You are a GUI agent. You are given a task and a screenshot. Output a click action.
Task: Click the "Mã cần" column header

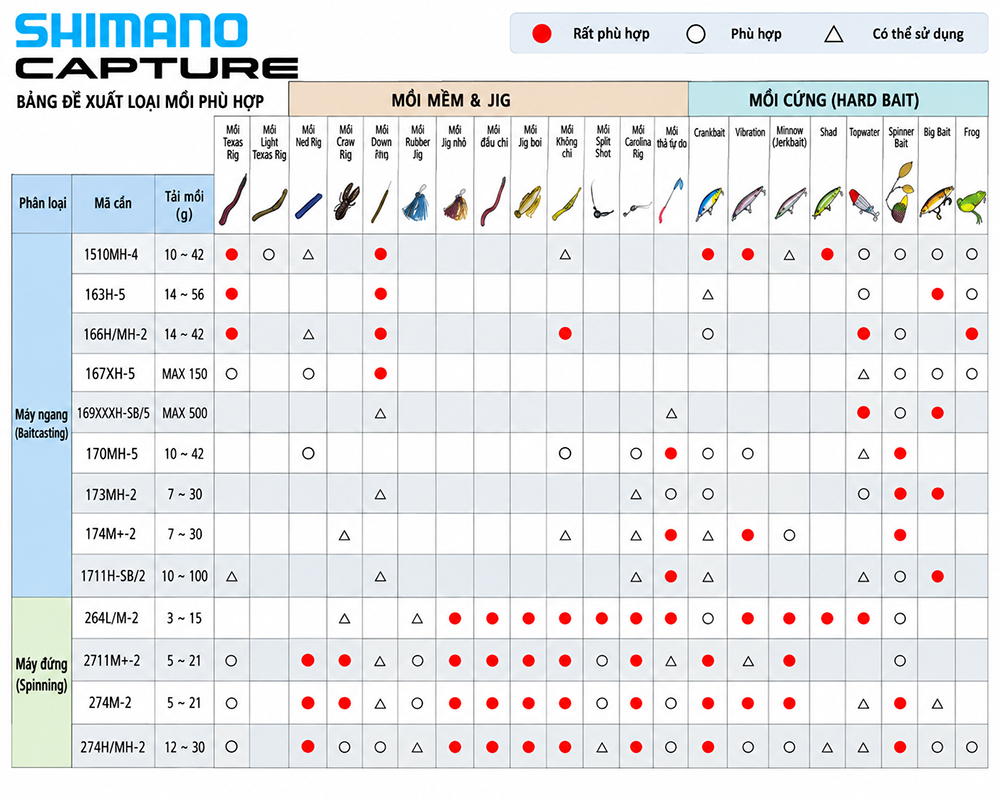pyautogui.click(x=113, y=204)
